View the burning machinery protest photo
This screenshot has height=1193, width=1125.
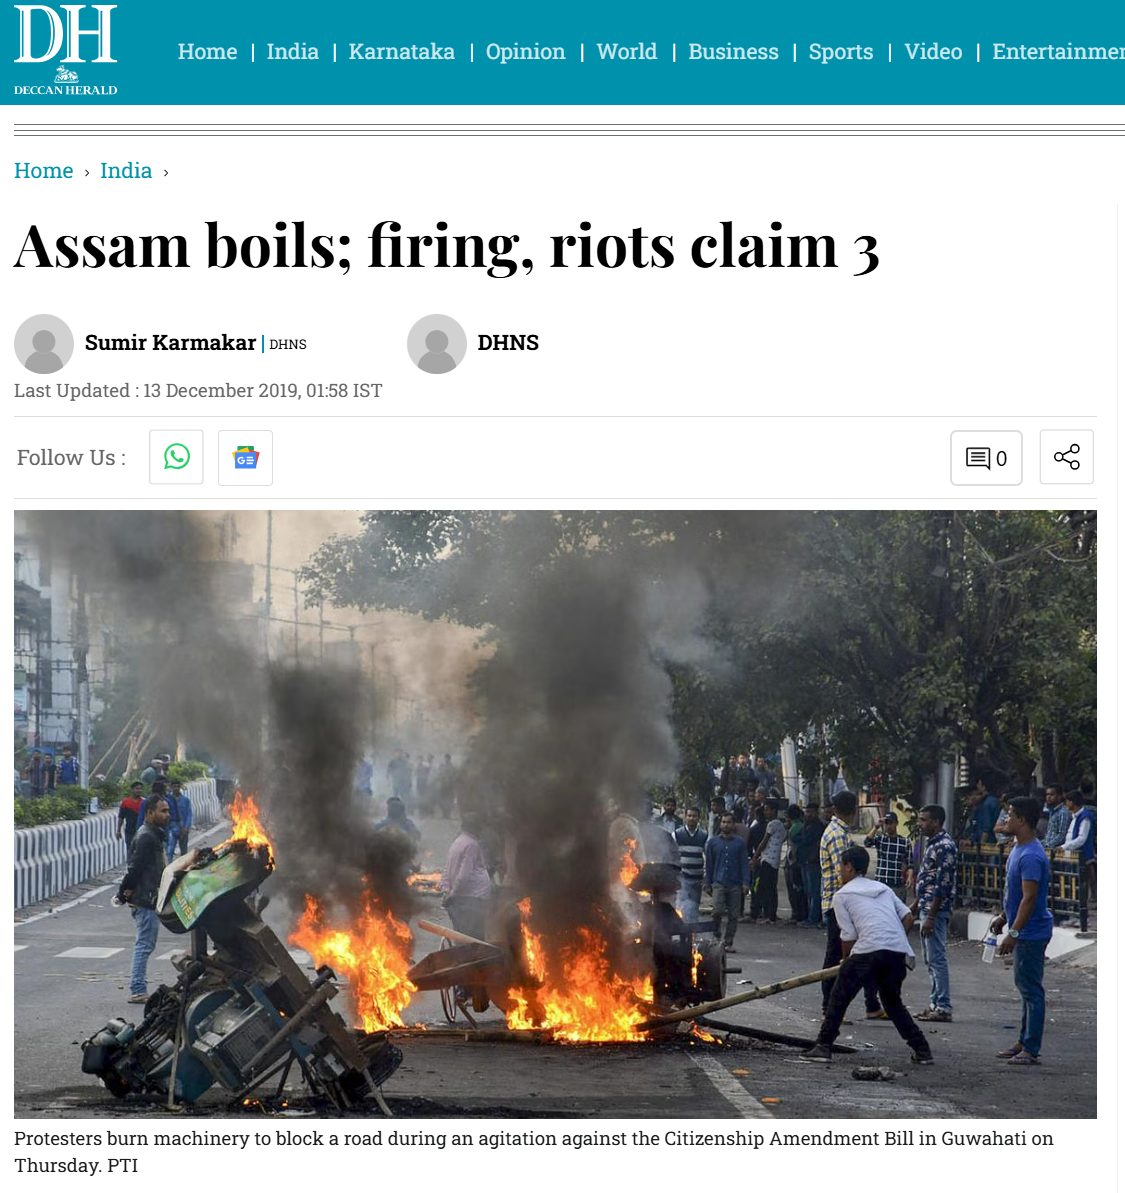tap(555, 814)
